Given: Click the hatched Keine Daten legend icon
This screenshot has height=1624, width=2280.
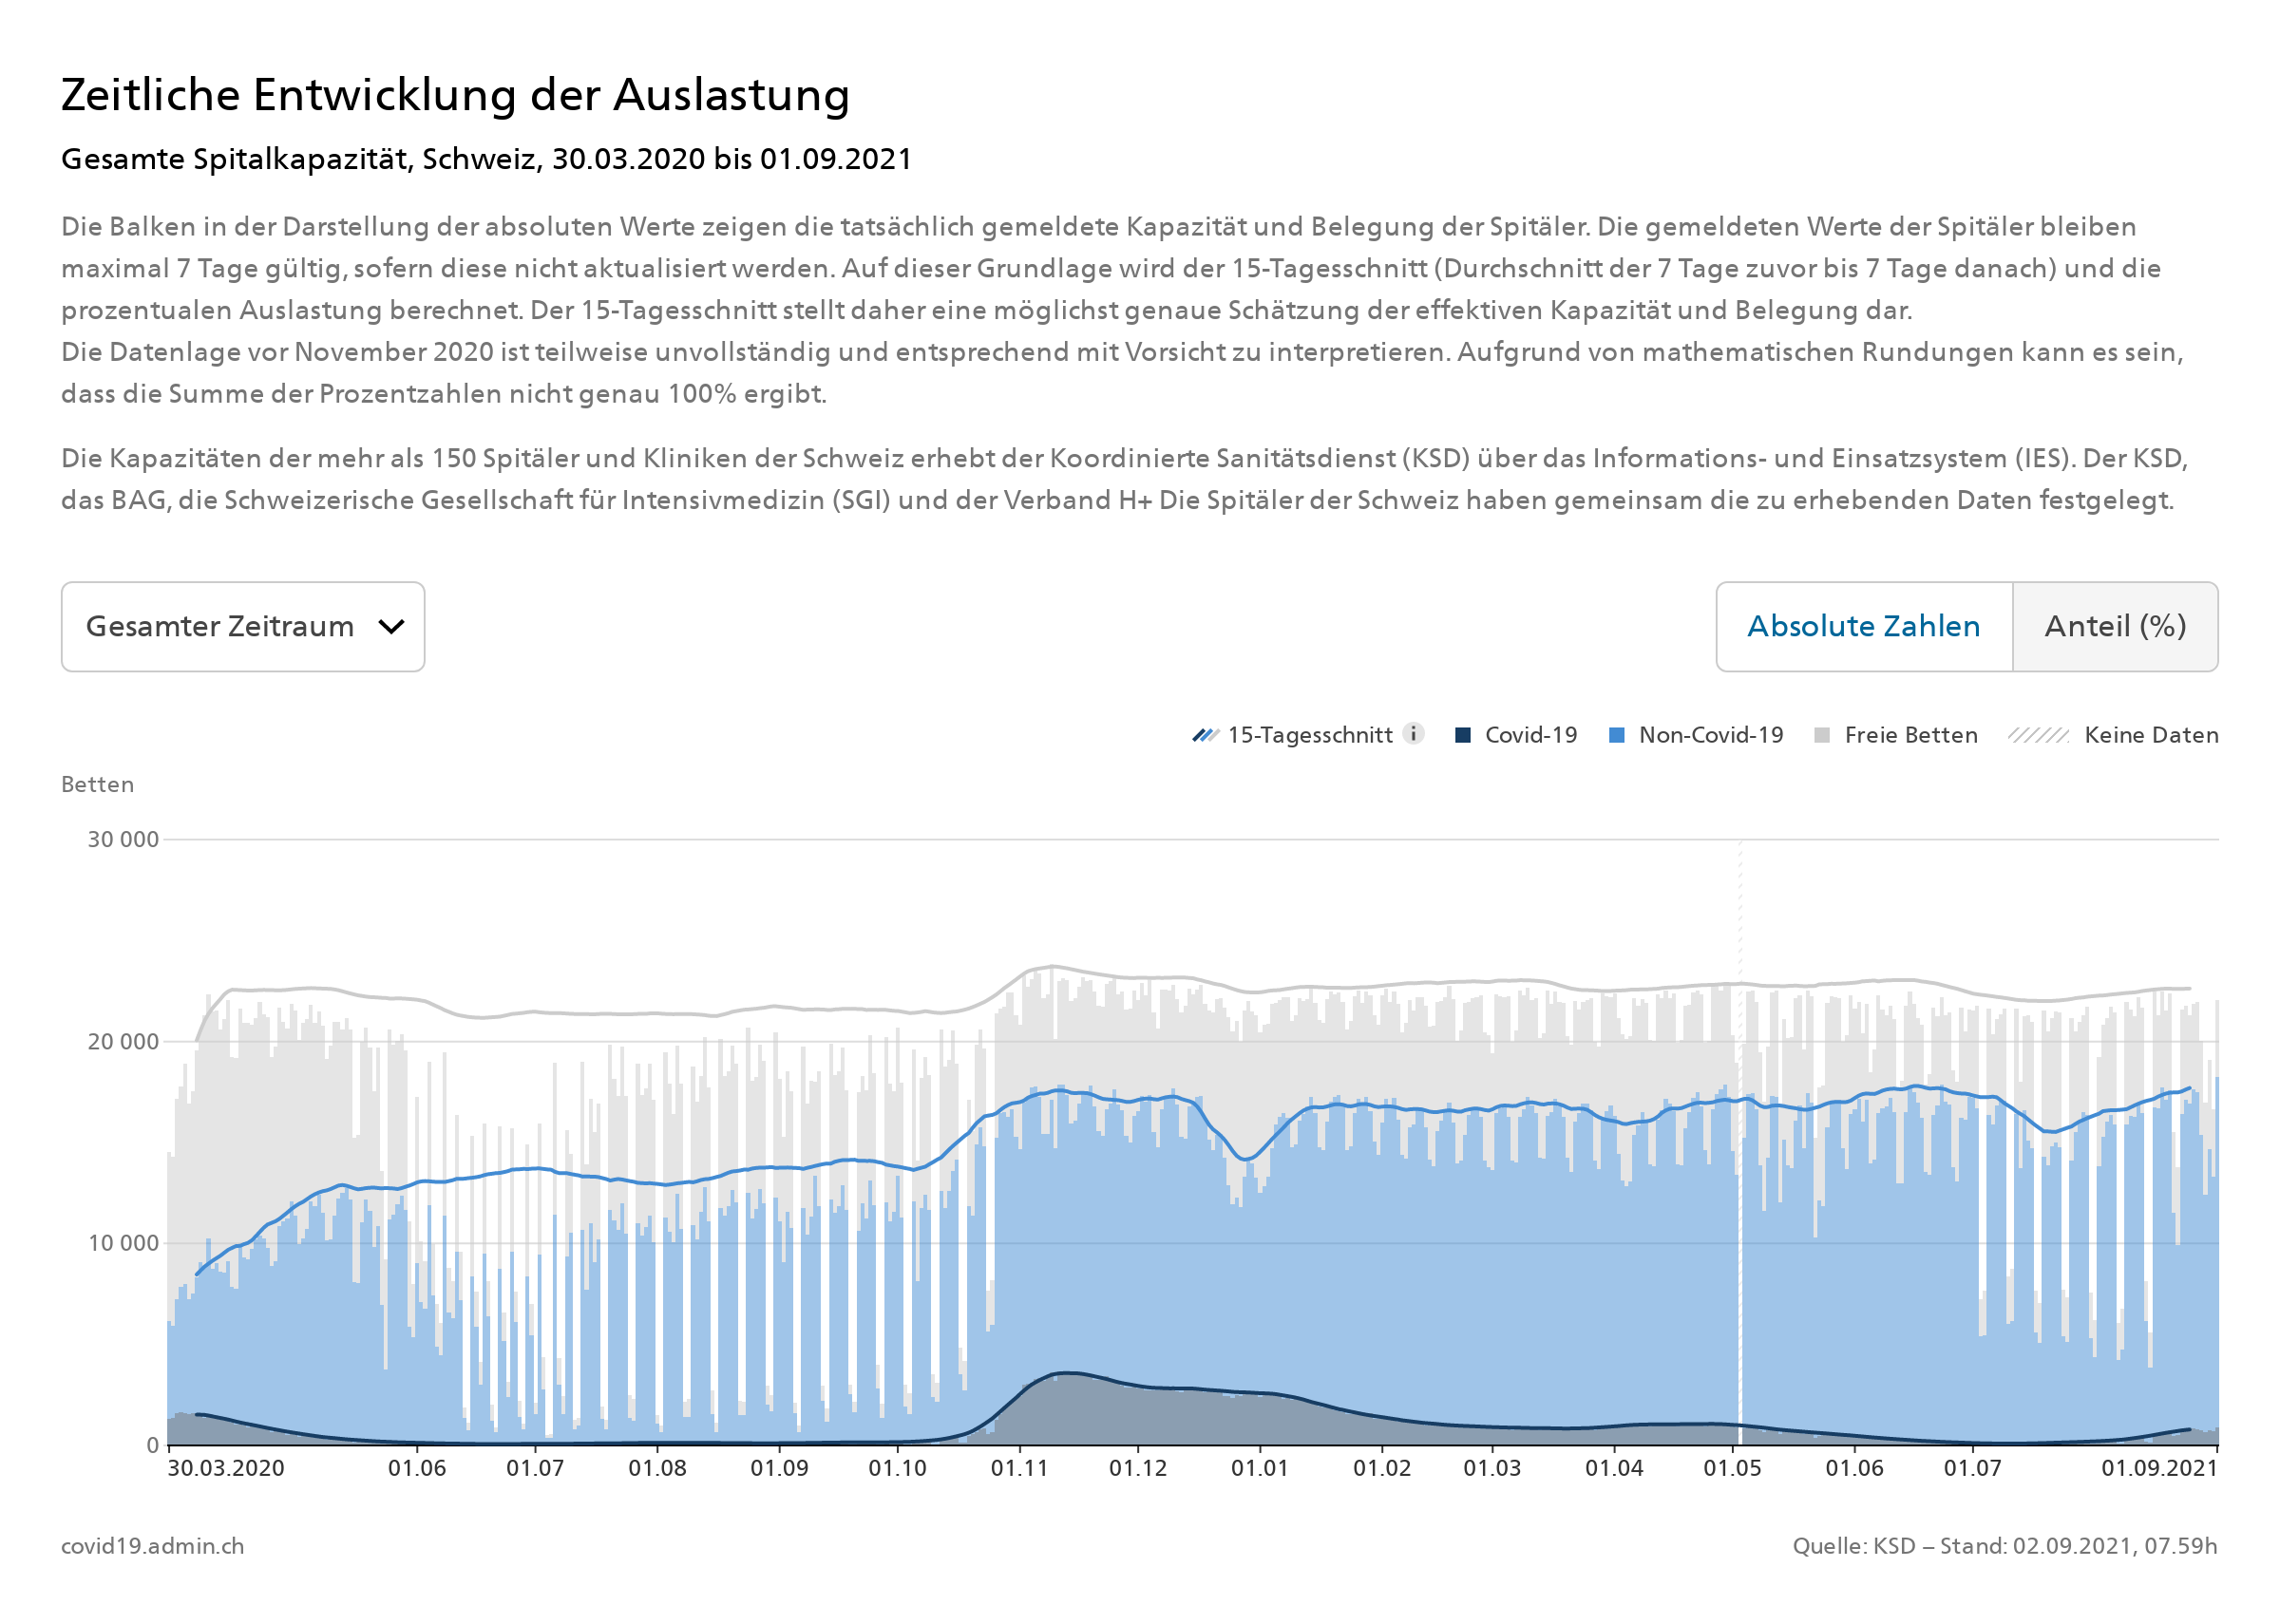Looking at the screenshot, I should click(2038, 735).
